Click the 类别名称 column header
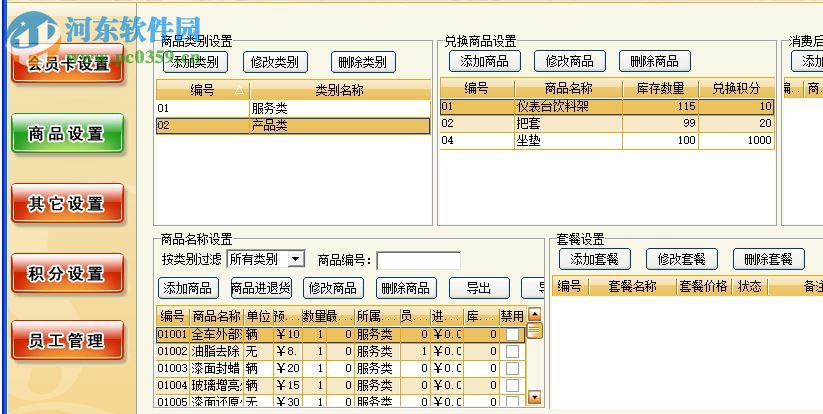 coord(339,90)
